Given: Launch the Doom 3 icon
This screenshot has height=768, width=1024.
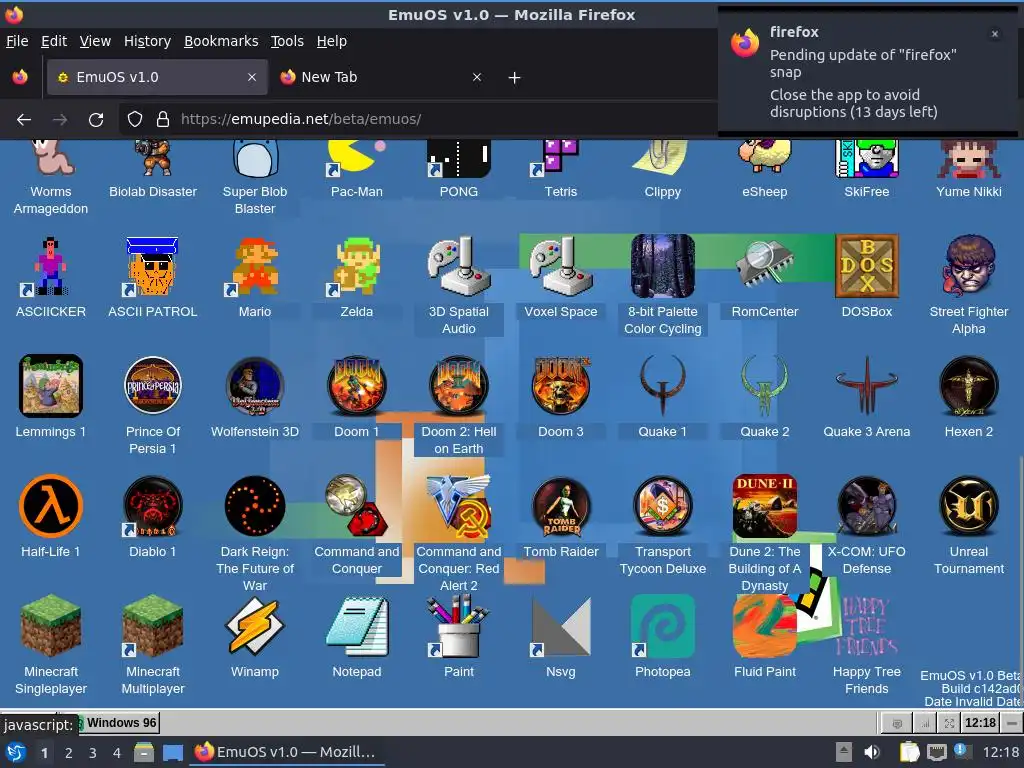Looking at the screenshot, I should (560, 386).
